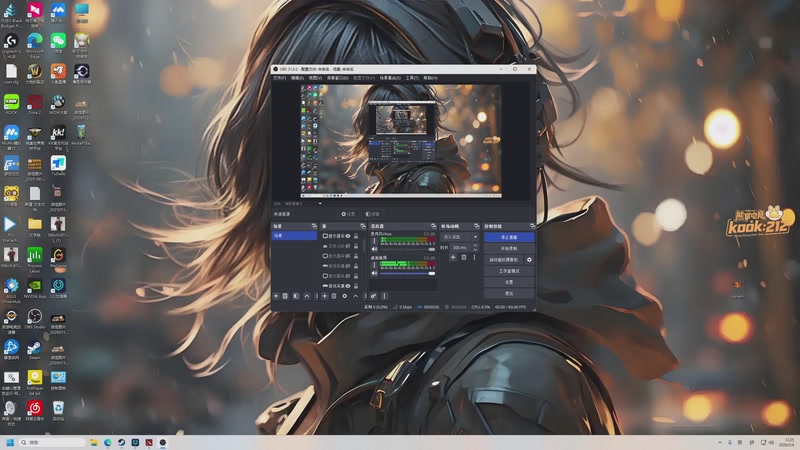Click the blue stop streaming button

pos(509,237)
